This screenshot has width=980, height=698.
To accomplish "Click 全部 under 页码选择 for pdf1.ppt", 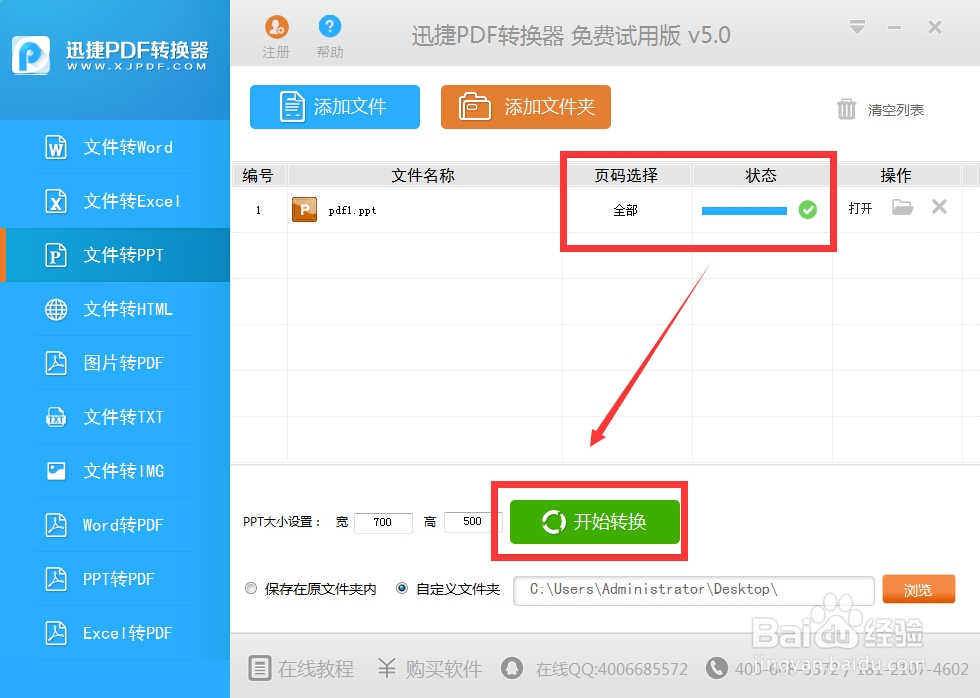I will (x=627, y=210).
